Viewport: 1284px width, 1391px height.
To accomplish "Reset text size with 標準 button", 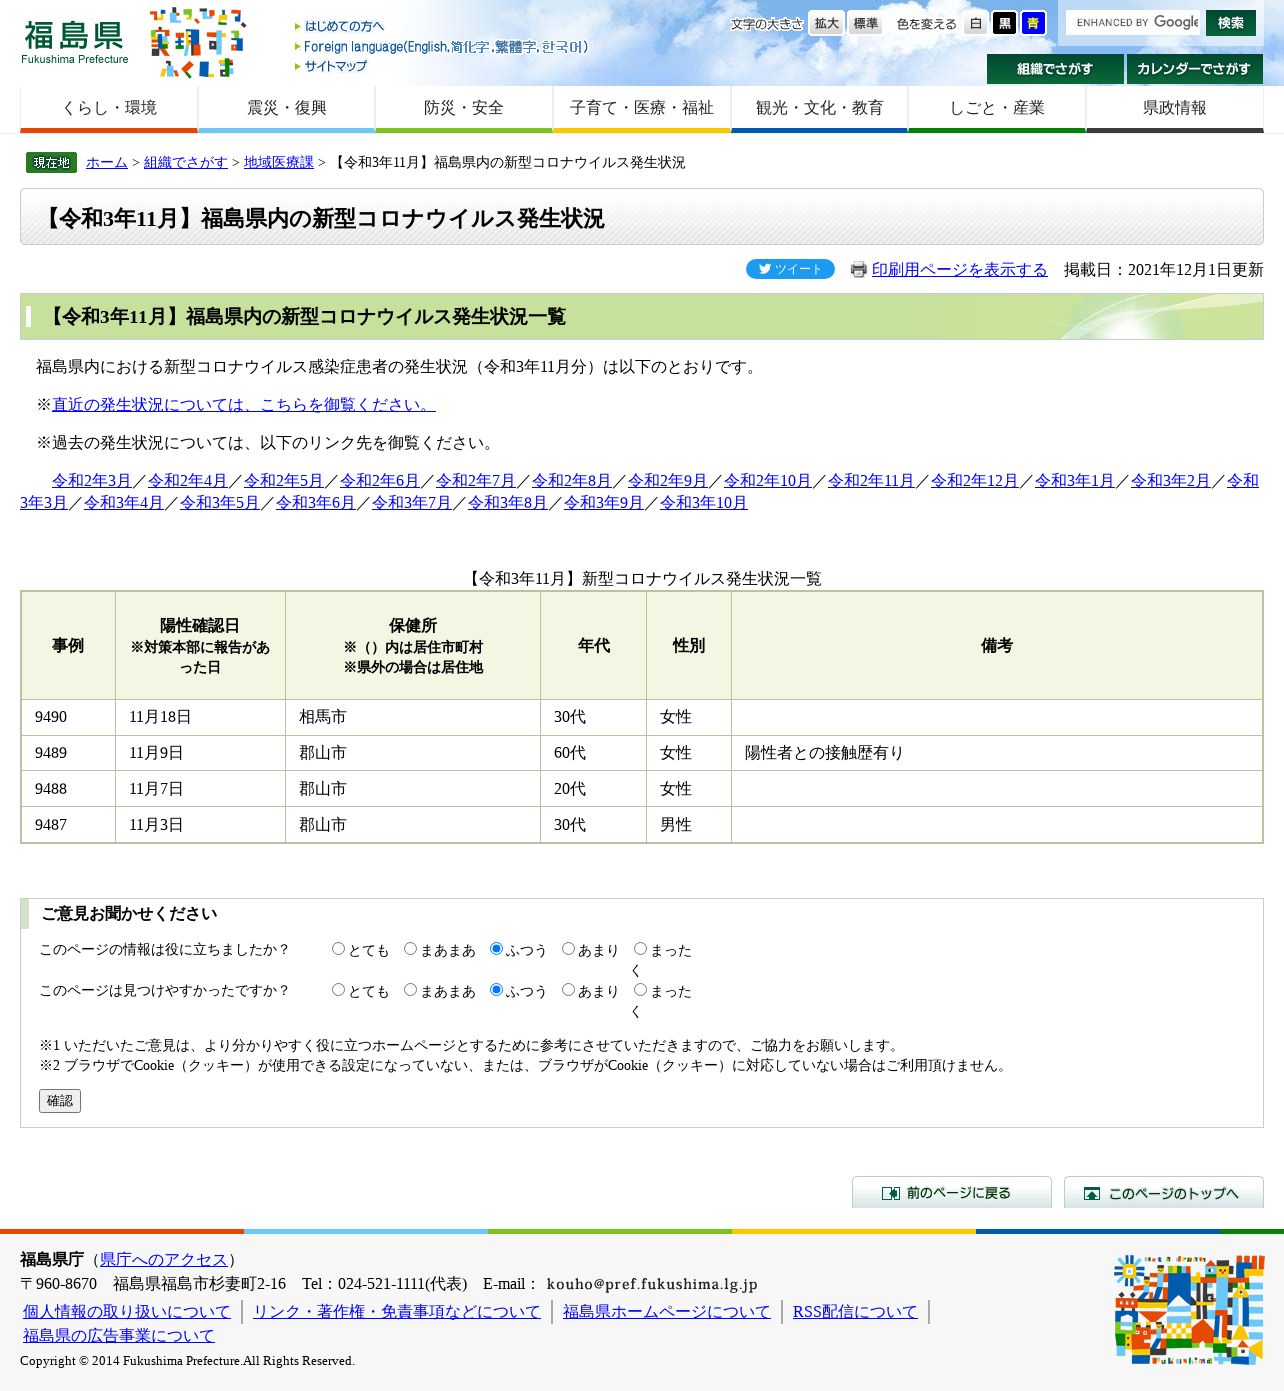I will [x=865, y=23].
